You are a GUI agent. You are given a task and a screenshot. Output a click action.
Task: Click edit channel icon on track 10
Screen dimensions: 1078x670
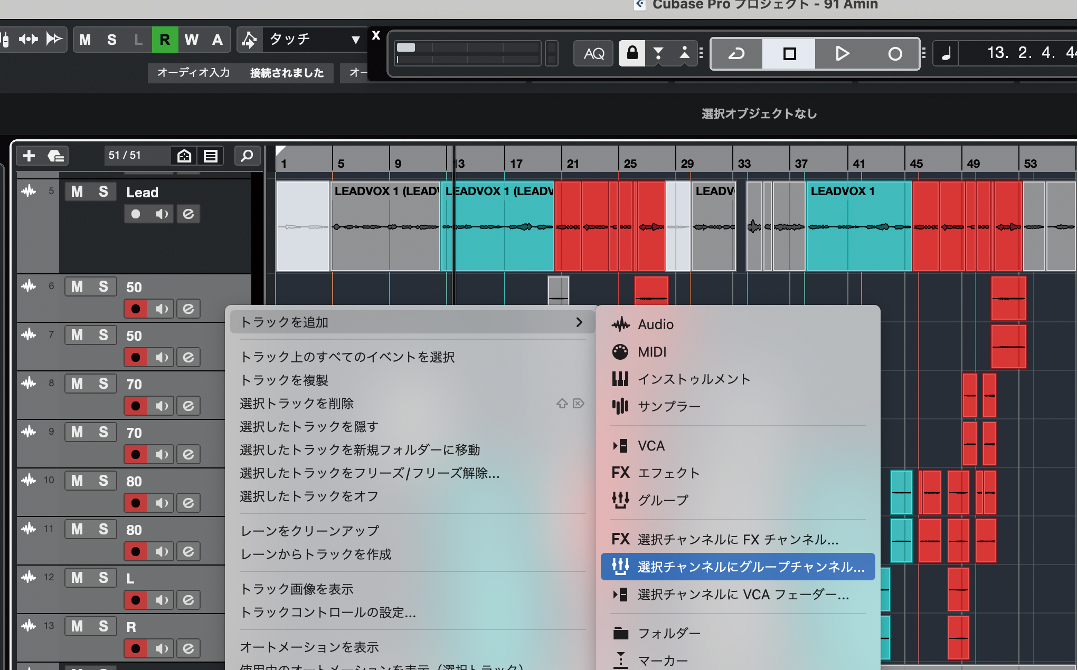click(x=188, y=504)
